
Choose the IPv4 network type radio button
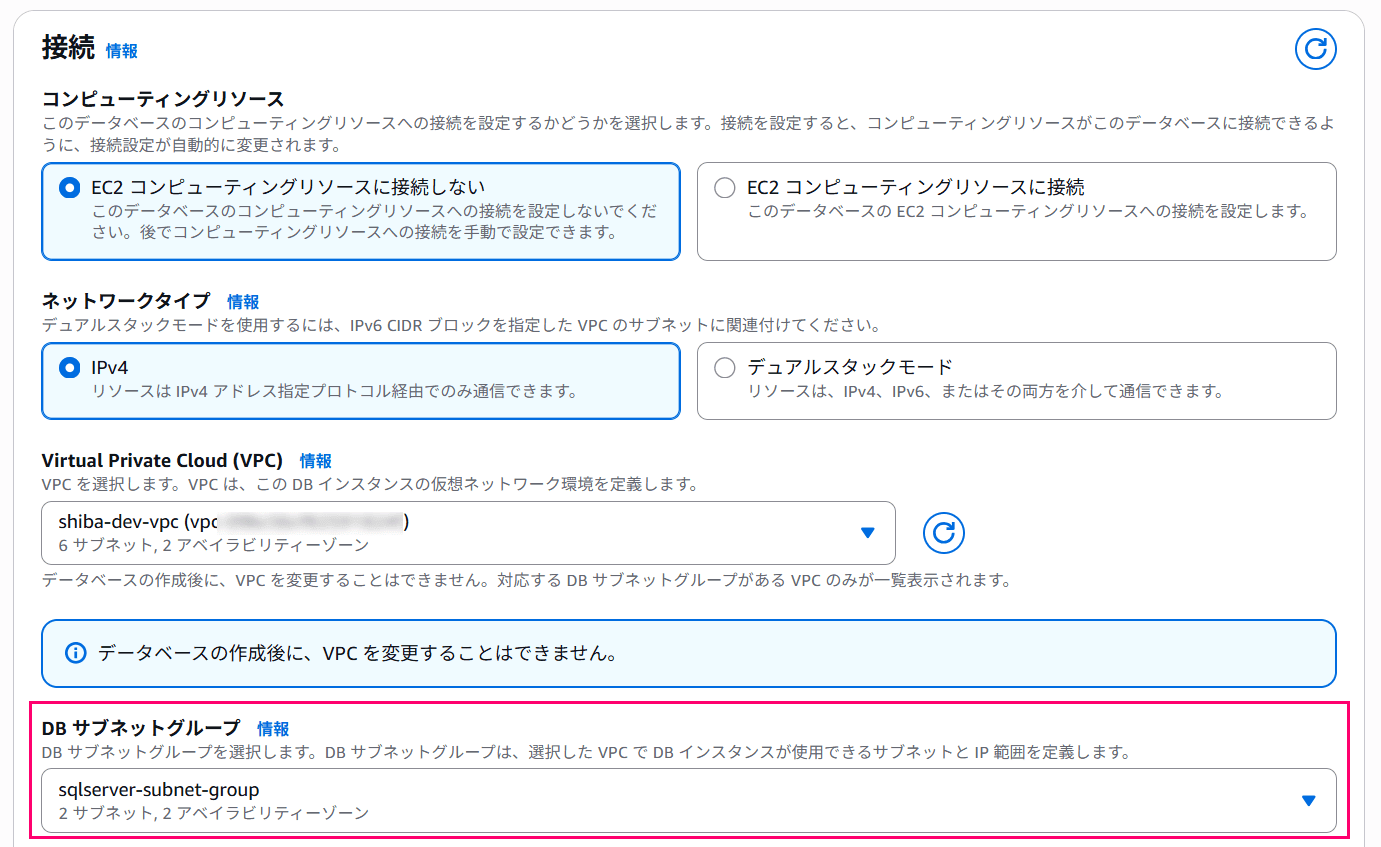coord(69,368)
